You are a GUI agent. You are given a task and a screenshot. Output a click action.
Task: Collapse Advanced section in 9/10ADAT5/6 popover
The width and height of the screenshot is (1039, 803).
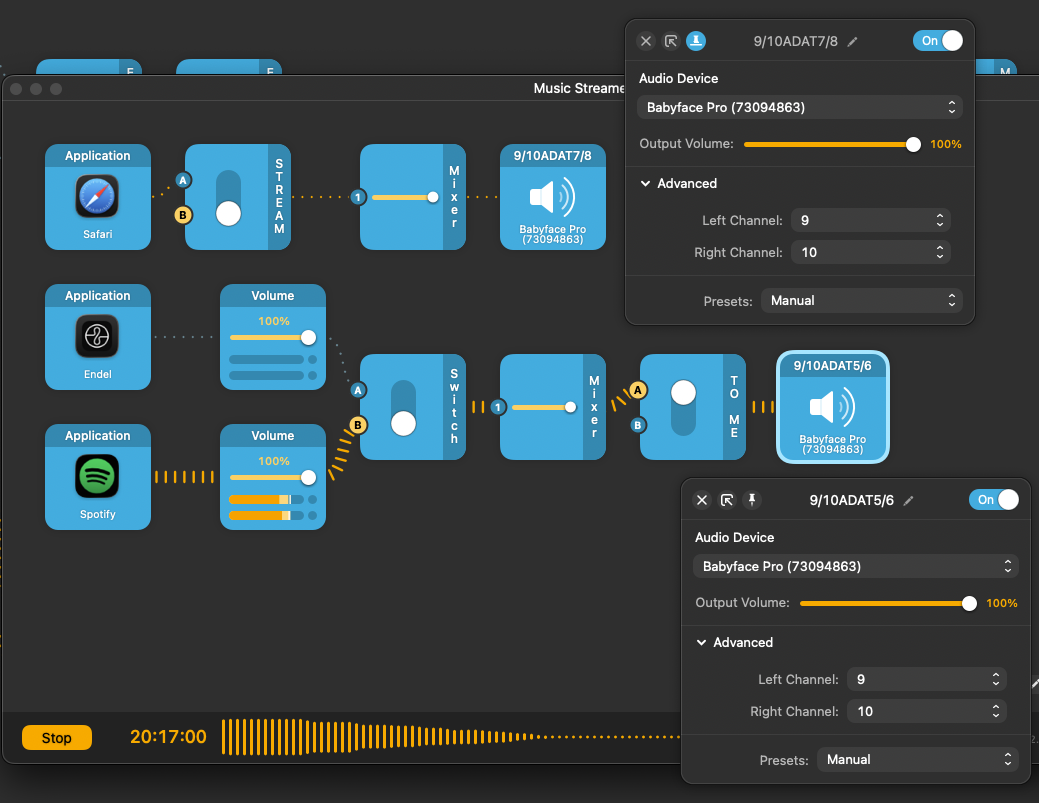(701, 643)
